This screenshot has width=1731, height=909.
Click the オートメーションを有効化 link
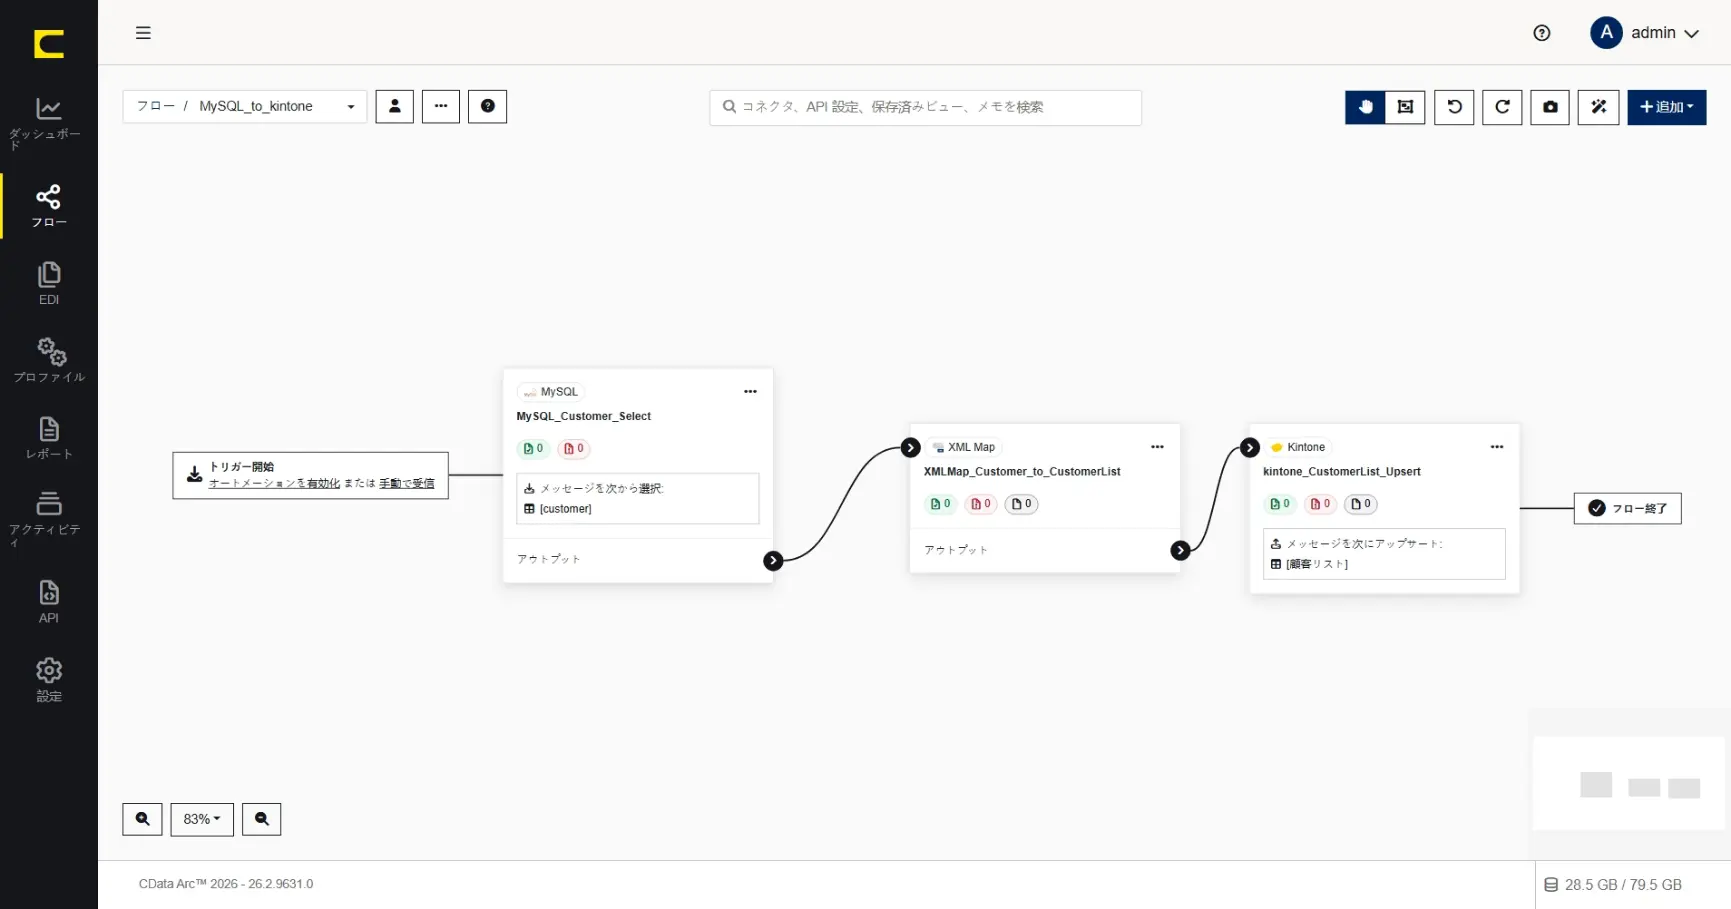click(274, 483)
